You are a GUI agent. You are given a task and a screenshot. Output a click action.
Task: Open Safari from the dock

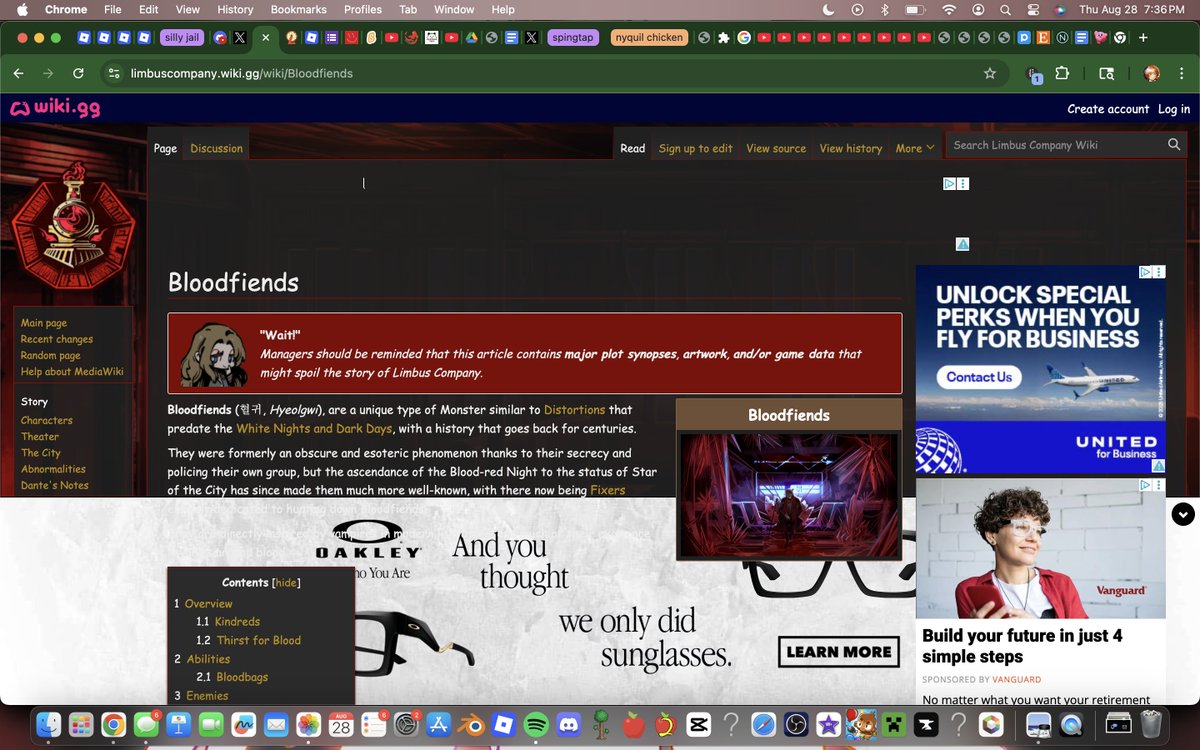point(763,723)
